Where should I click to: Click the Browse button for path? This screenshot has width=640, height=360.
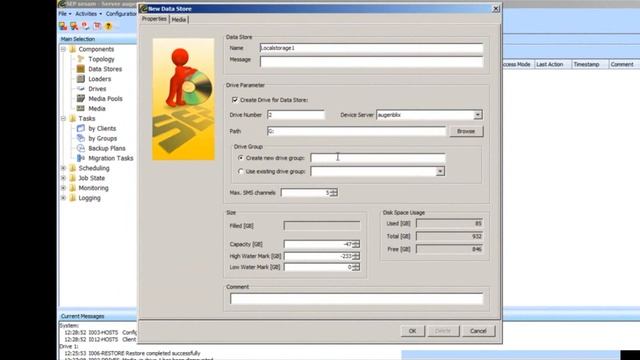(466, 131)
